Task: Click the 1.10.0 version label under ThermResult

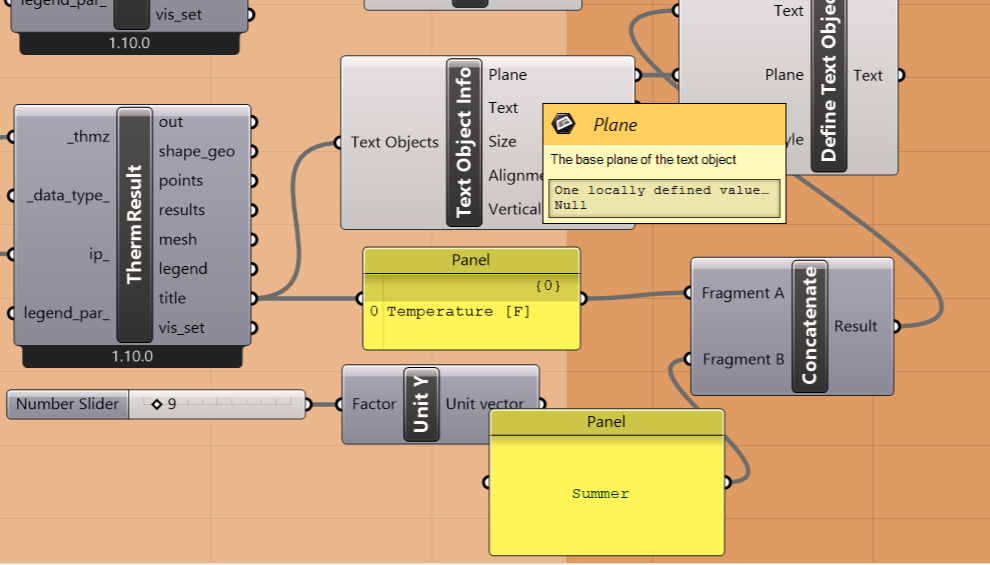Action: pos(132,356)
